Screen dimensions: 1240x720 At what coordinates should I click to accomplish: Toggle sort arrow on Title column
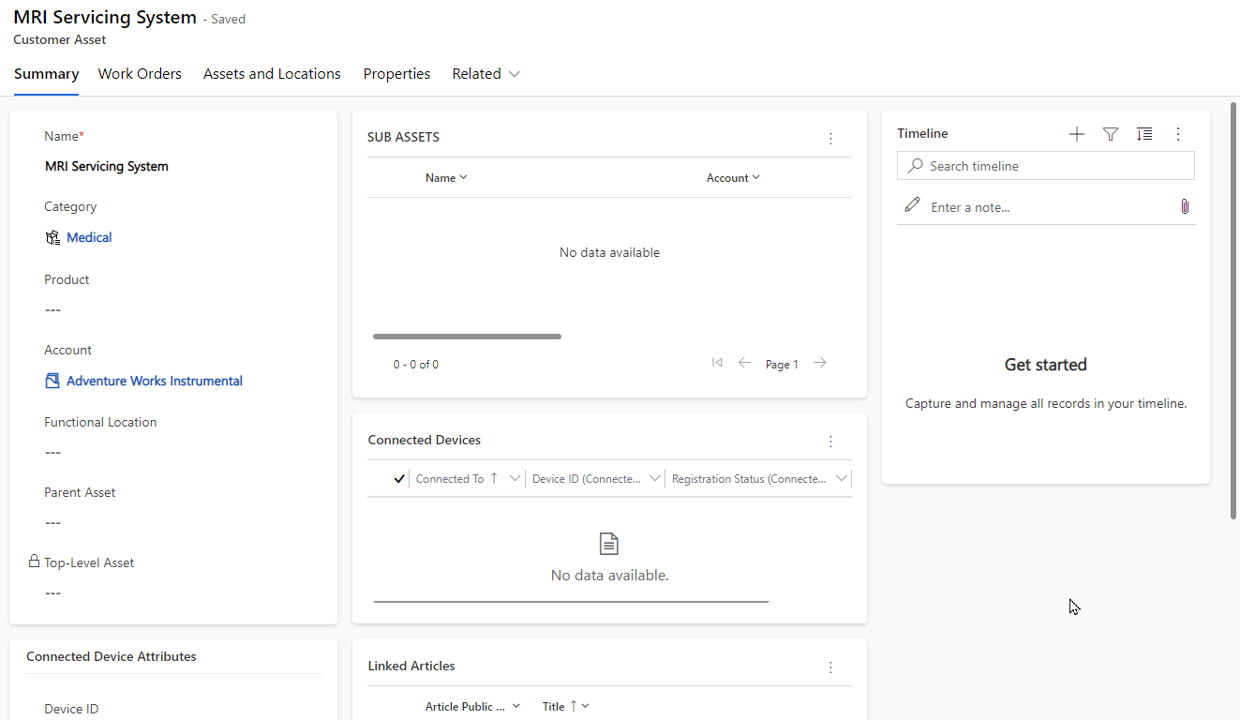[573, 706]
